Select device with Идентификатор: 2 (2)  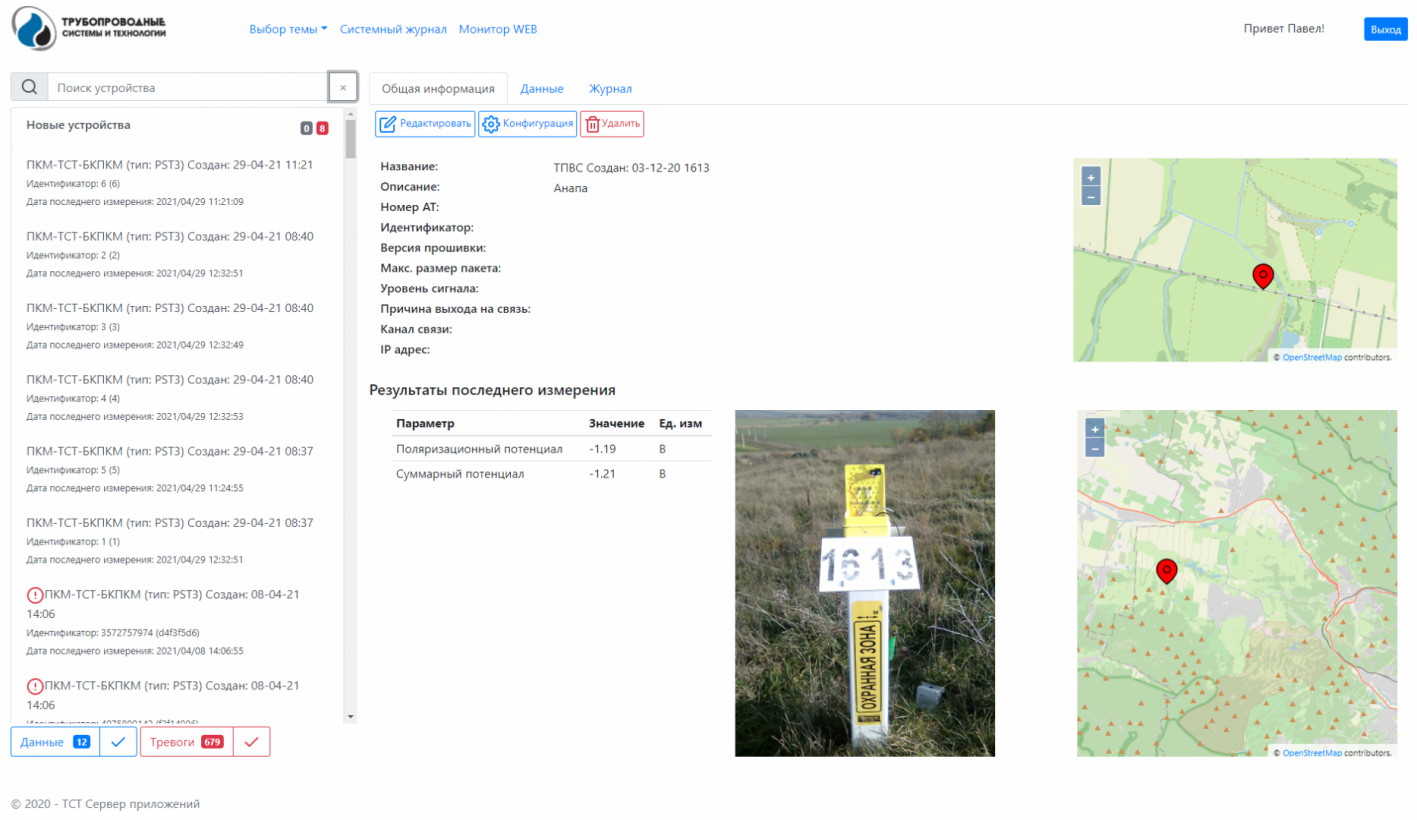(x=178, y=254)
